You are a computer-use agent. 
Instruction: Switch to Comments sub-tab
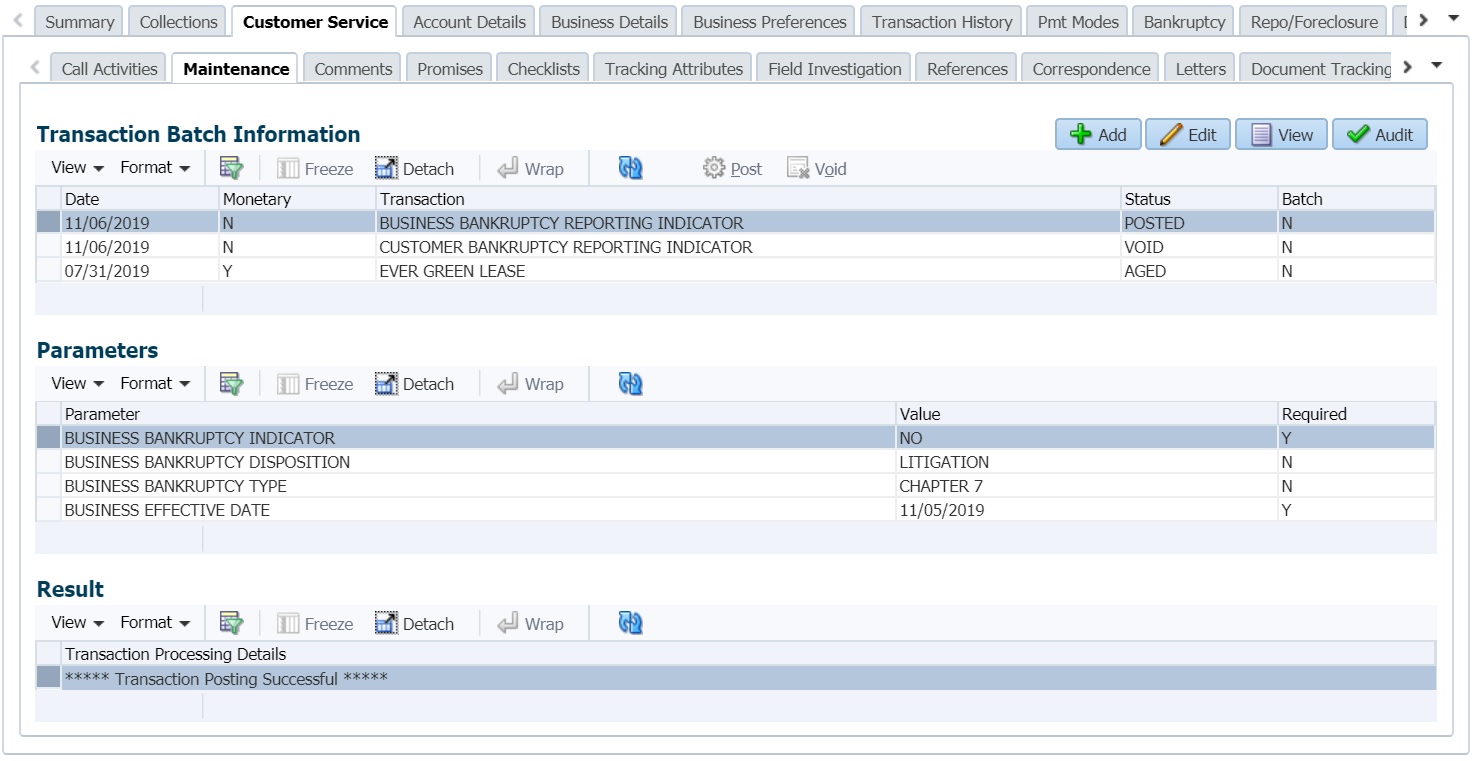coord(353,69)
